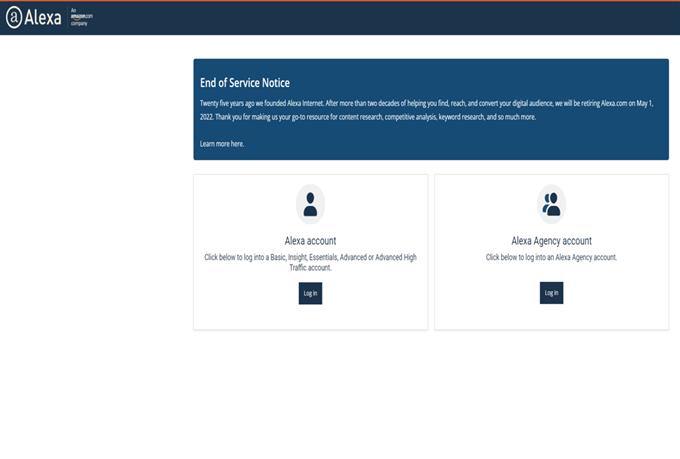
Task: Click the Alexa wordmark in the header
Action: 43,18
